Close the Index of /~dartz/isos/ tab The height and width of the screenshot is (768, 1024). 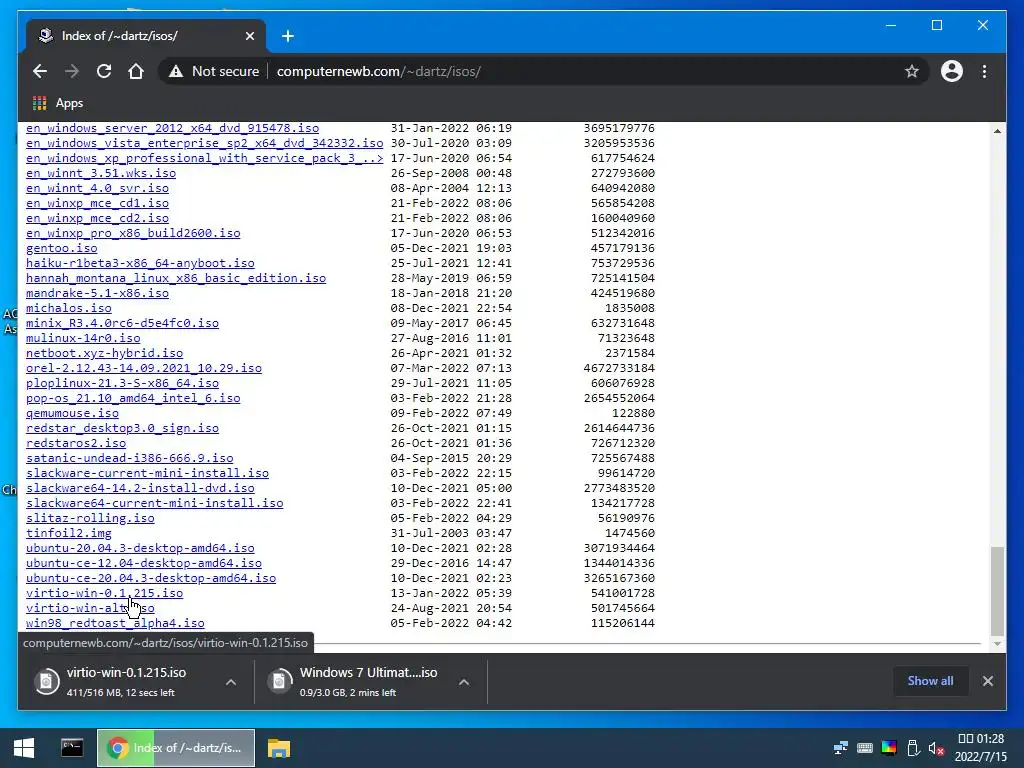tap(249, 36)
